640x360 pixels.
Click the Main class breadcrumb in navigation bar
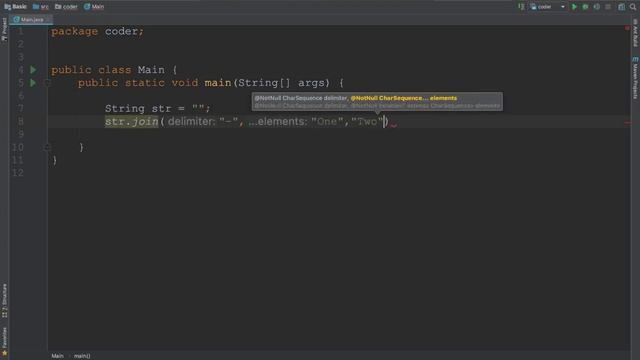[94, 7]
